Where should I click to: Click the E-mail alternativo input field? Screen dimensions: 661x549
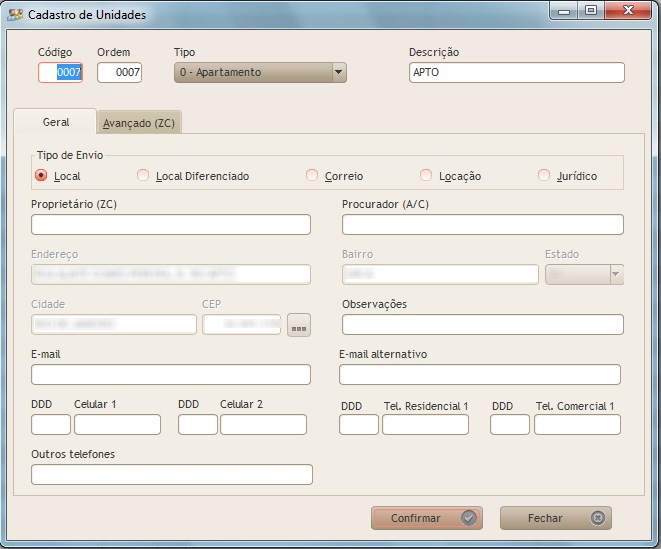(x=480, y=375)
